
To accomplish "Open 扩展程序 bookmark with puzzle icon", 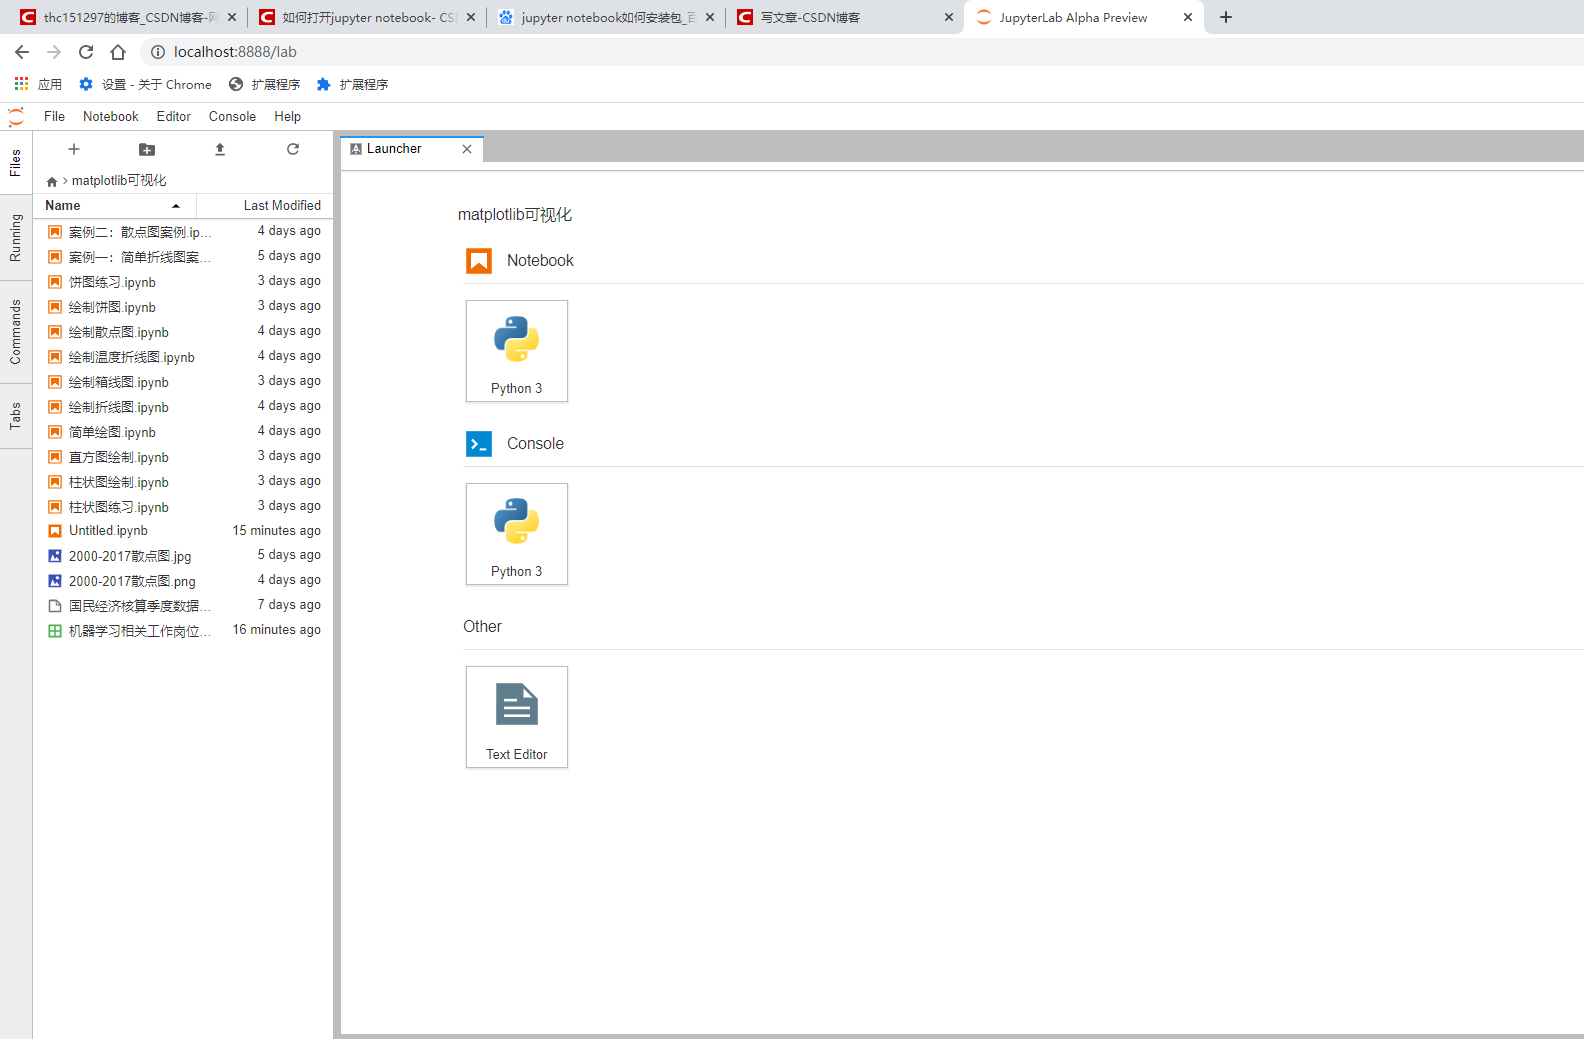I will (352, 84).
